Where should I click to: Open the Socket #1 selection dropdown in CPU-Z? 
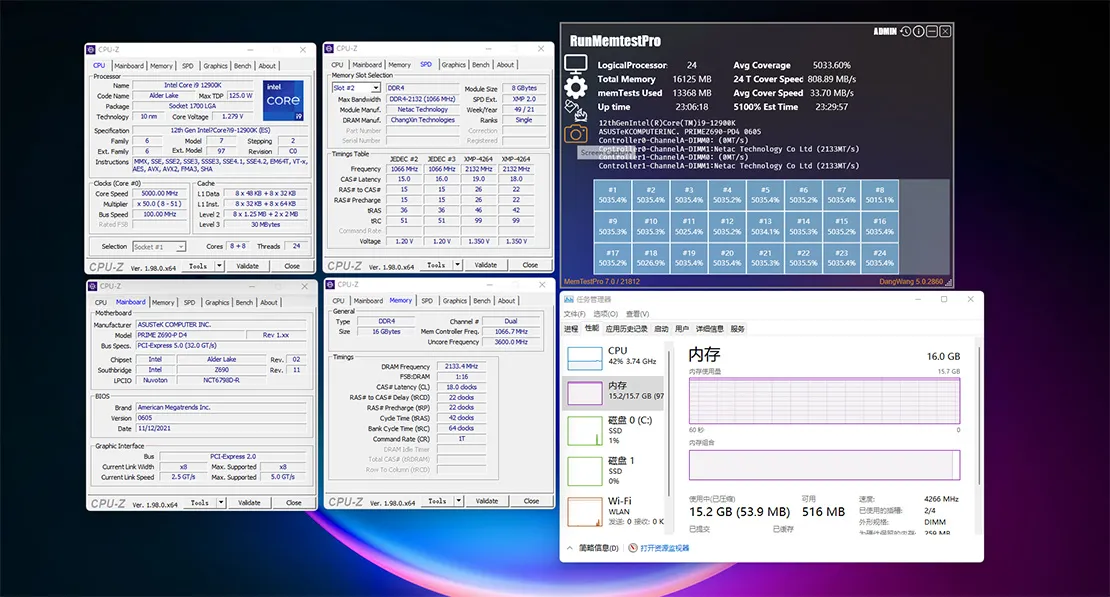(181, 246)
